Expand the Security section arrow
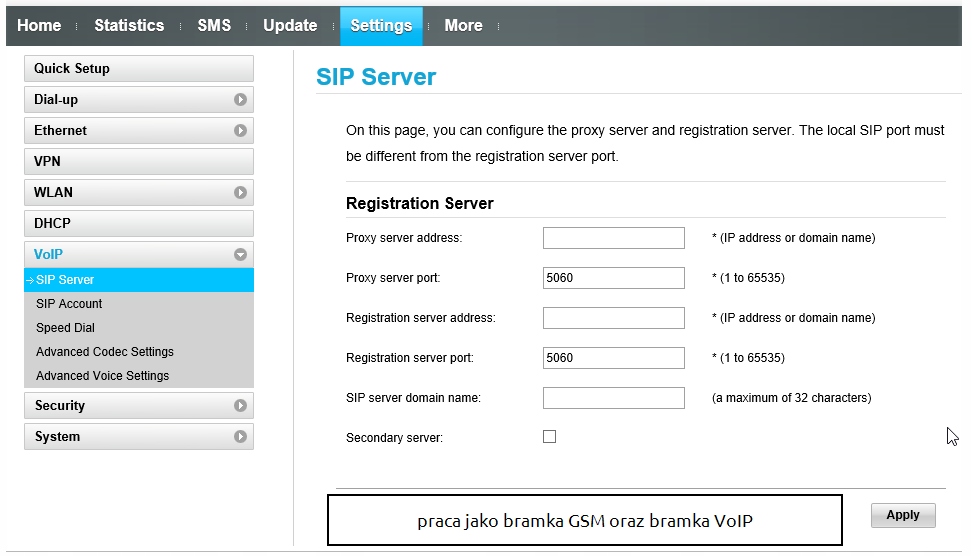This screenshot has width=972, height=556. [240, 406]
